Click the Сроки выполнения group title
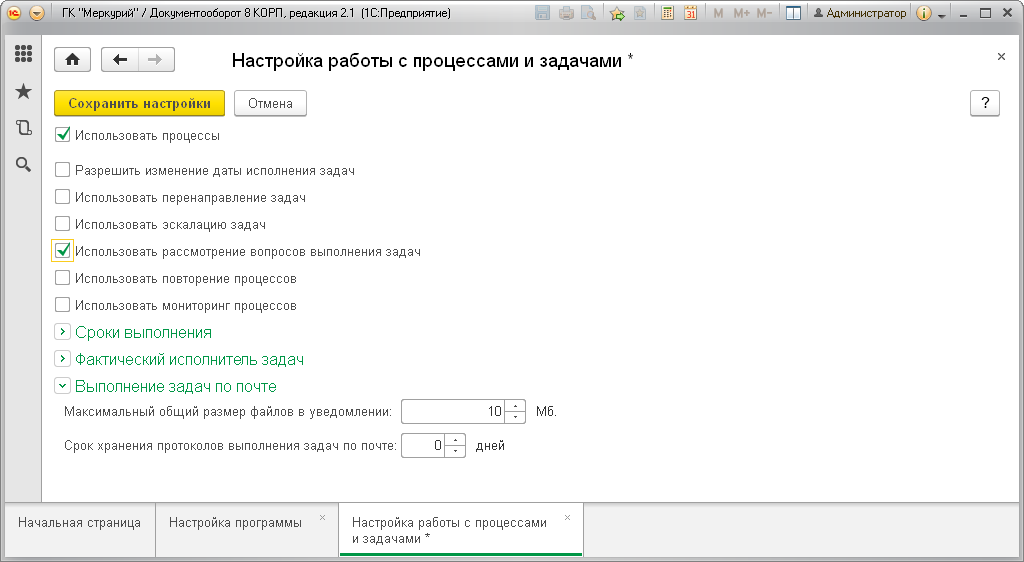The width and height of the screenshot is (1024, 562). 143,332
